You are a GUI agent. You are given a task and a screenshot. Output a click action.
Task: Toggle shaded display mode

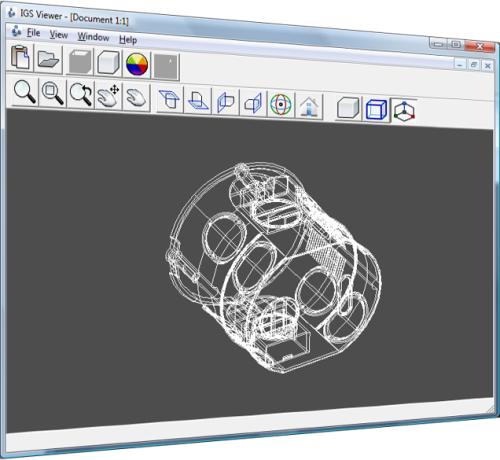pos(348,108)
